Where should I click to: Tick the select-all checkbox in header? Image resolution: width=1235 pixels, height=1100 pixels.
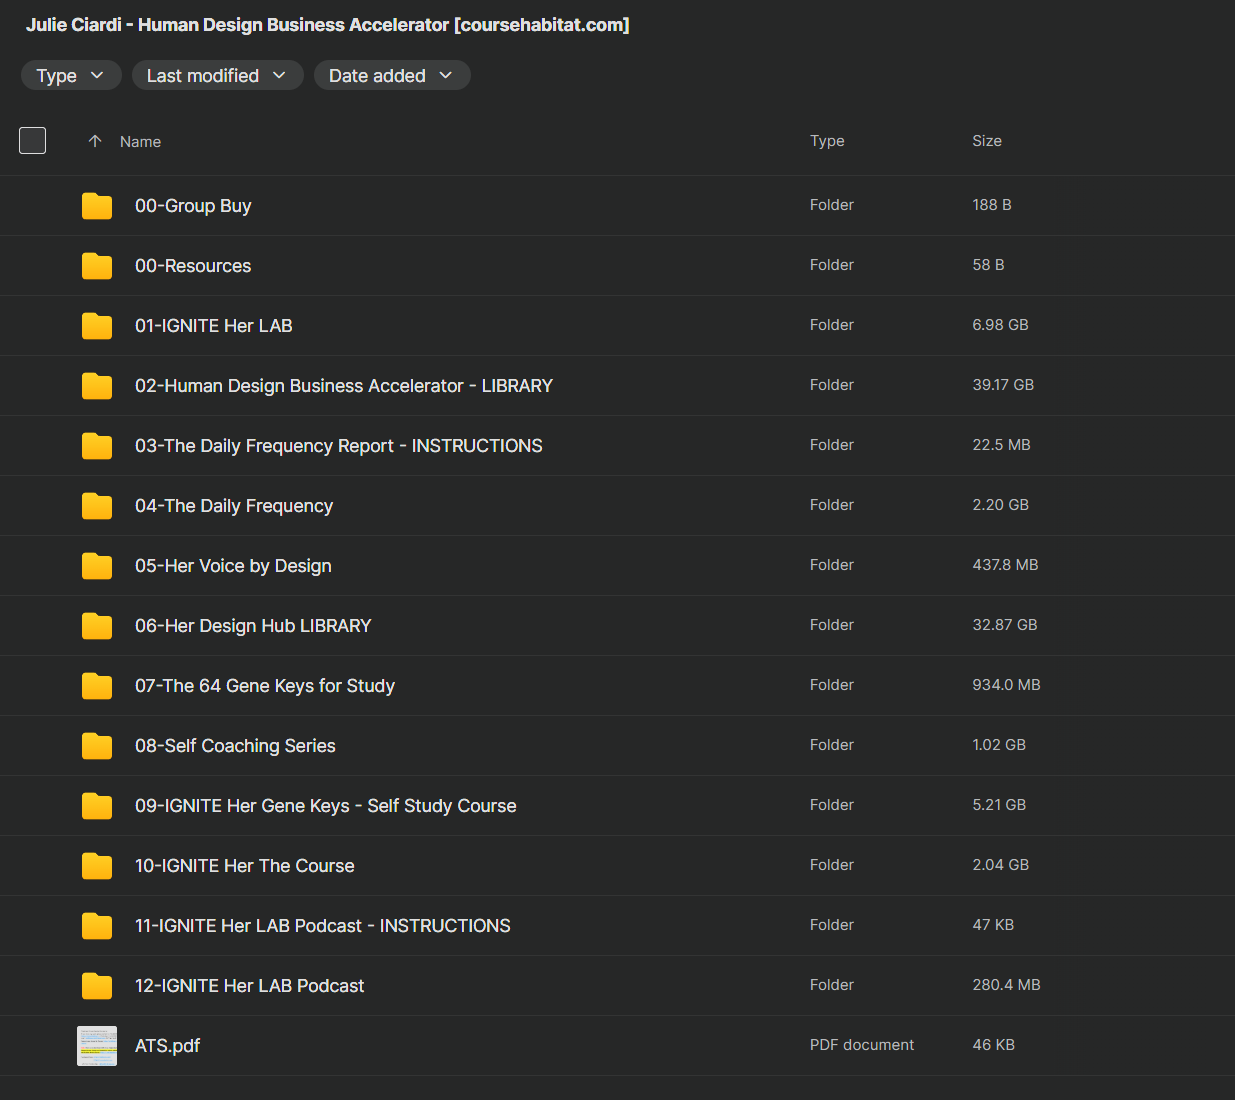(x=33, y=141)
